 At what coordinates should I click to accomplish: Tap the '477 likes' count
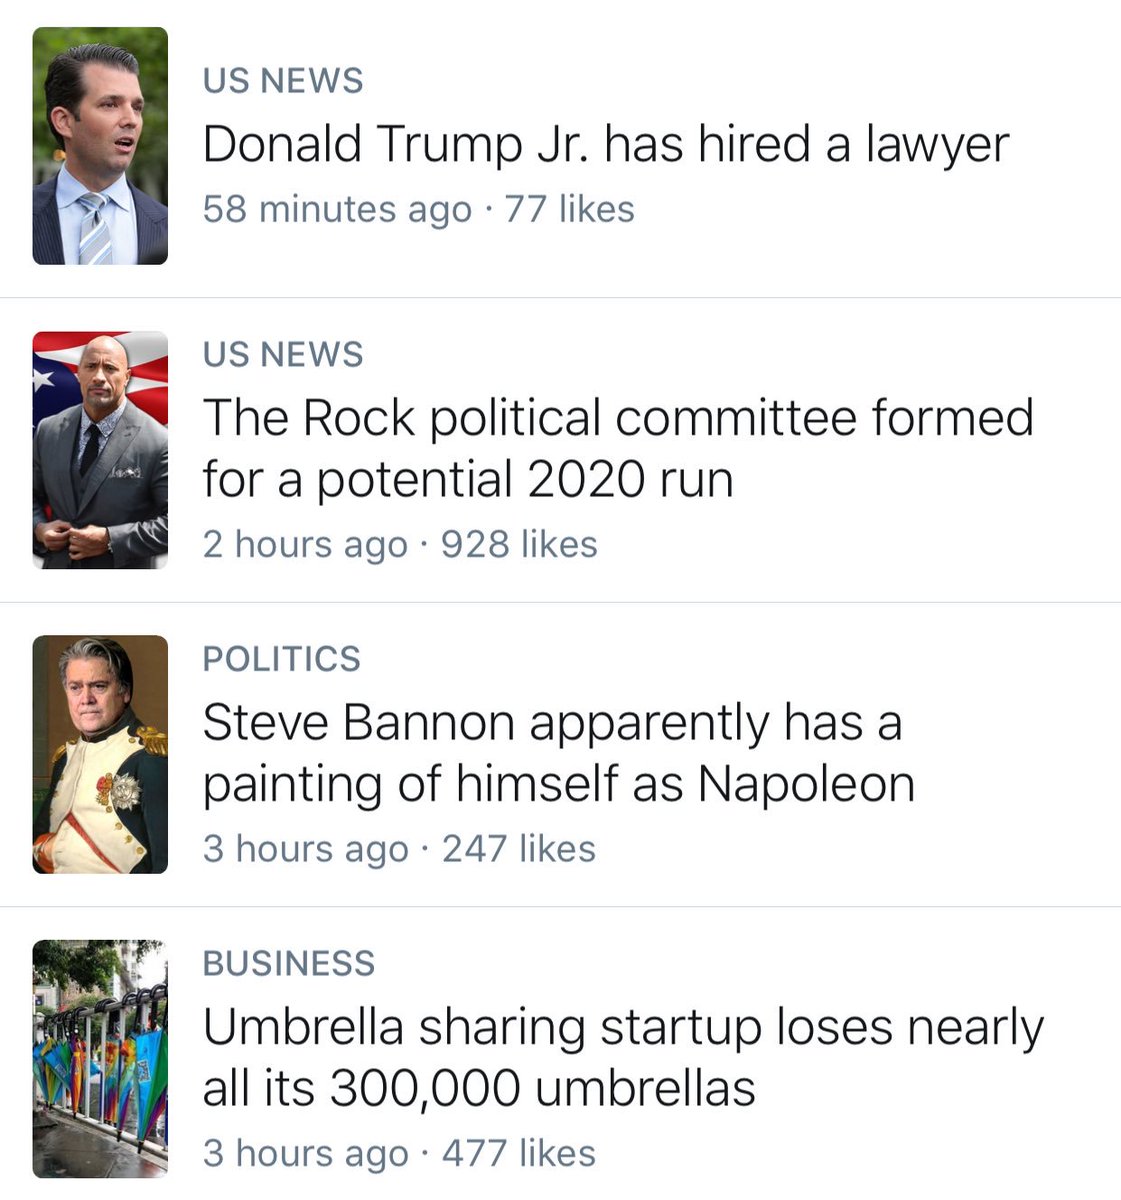[x=518, y=1153]
